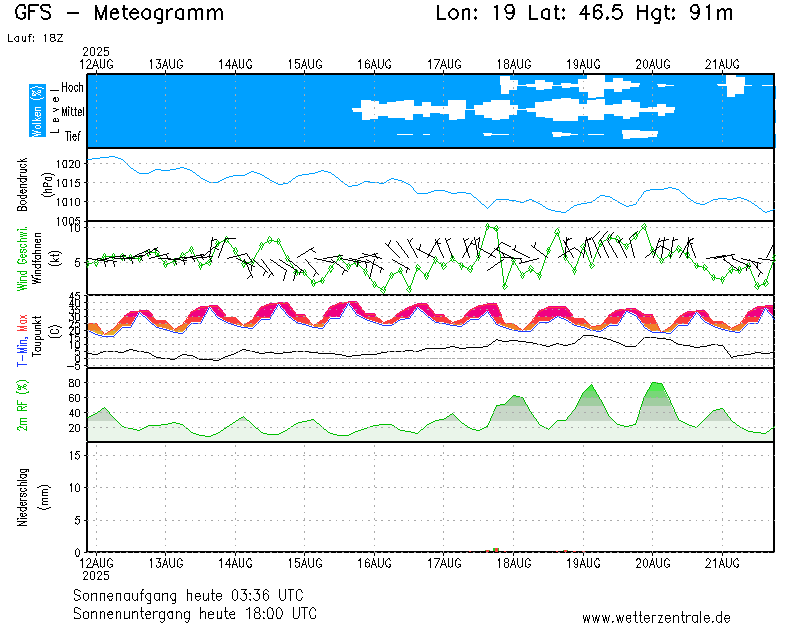
Task: Click '20AUG' on the bottom date axis
Action: point(653,563)
